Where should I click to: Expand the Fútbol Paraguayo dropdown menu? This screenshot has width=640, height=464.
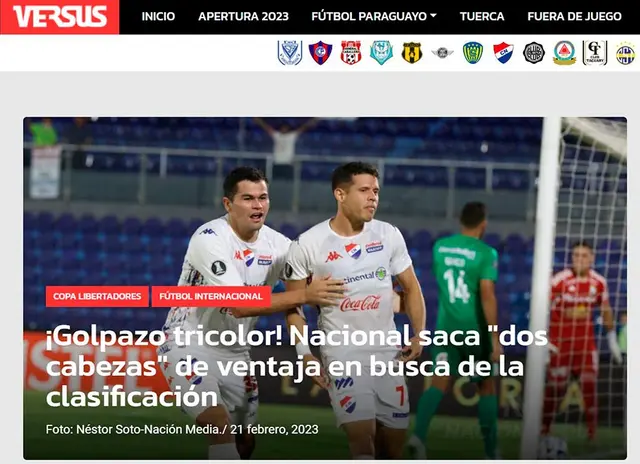pyautogui.click(x=374, y=16)
